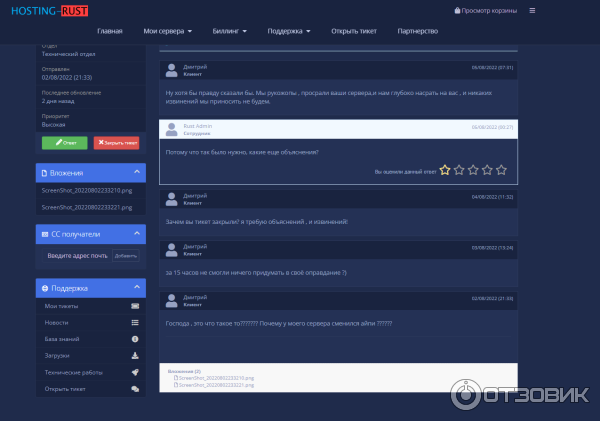Go to the Главная menu item
600x421 pixels.
[x=110, y=31]
